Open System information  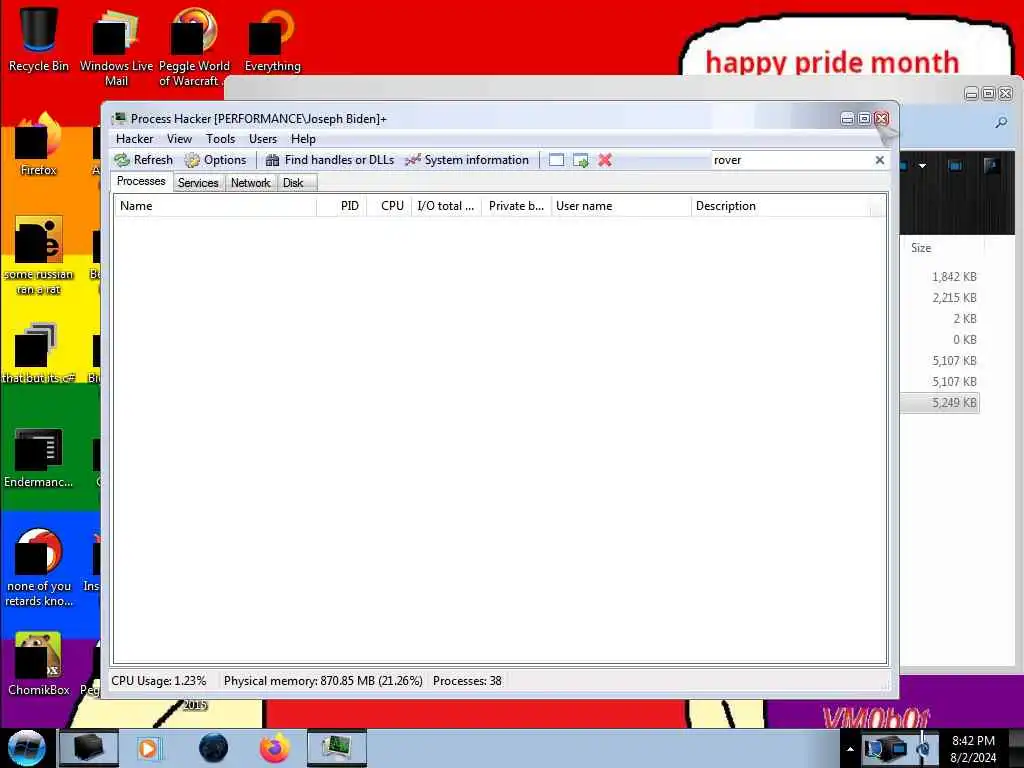pos(467,160)
